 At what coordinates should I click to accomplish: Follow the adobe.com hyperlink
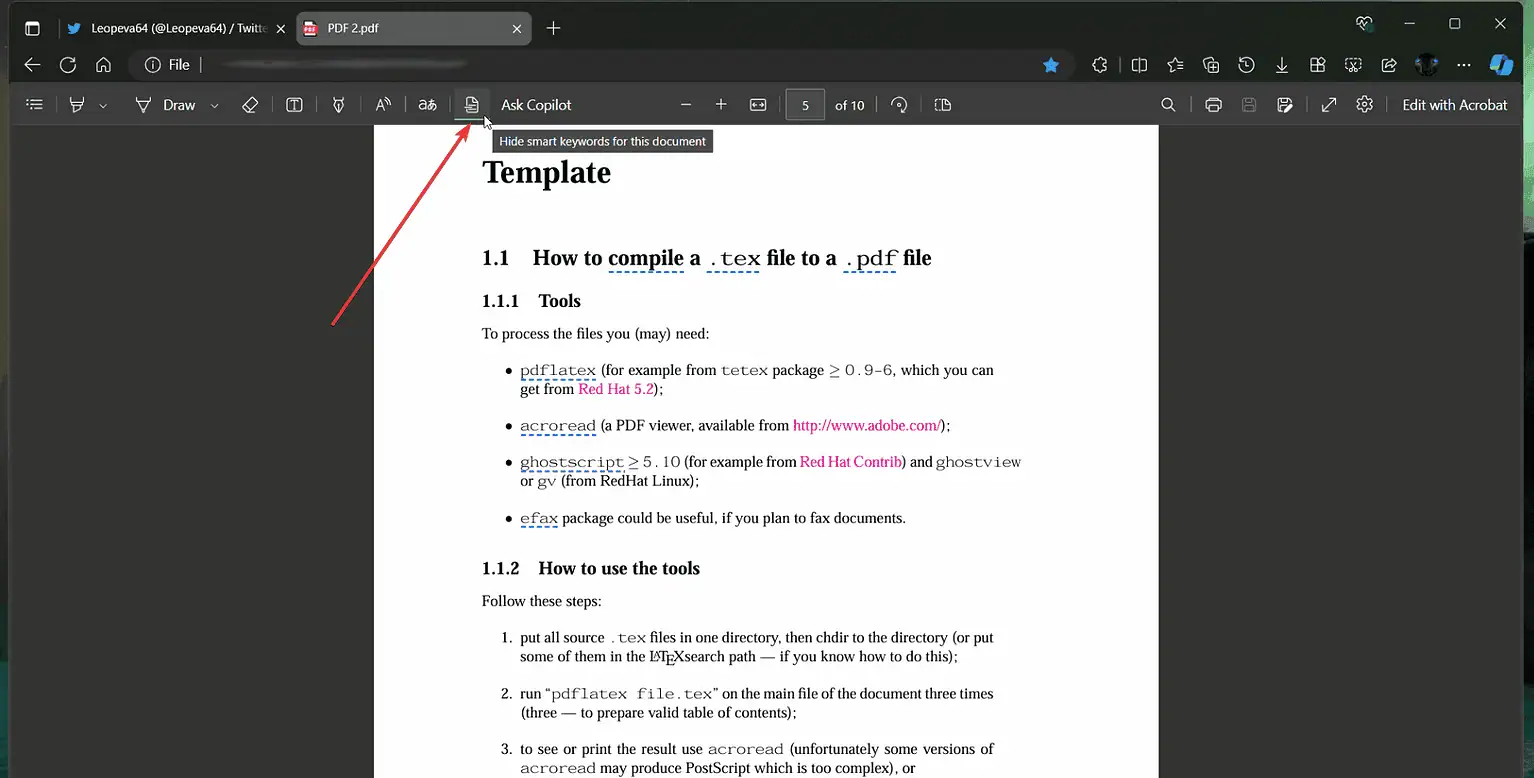click(x=866, y=425)
